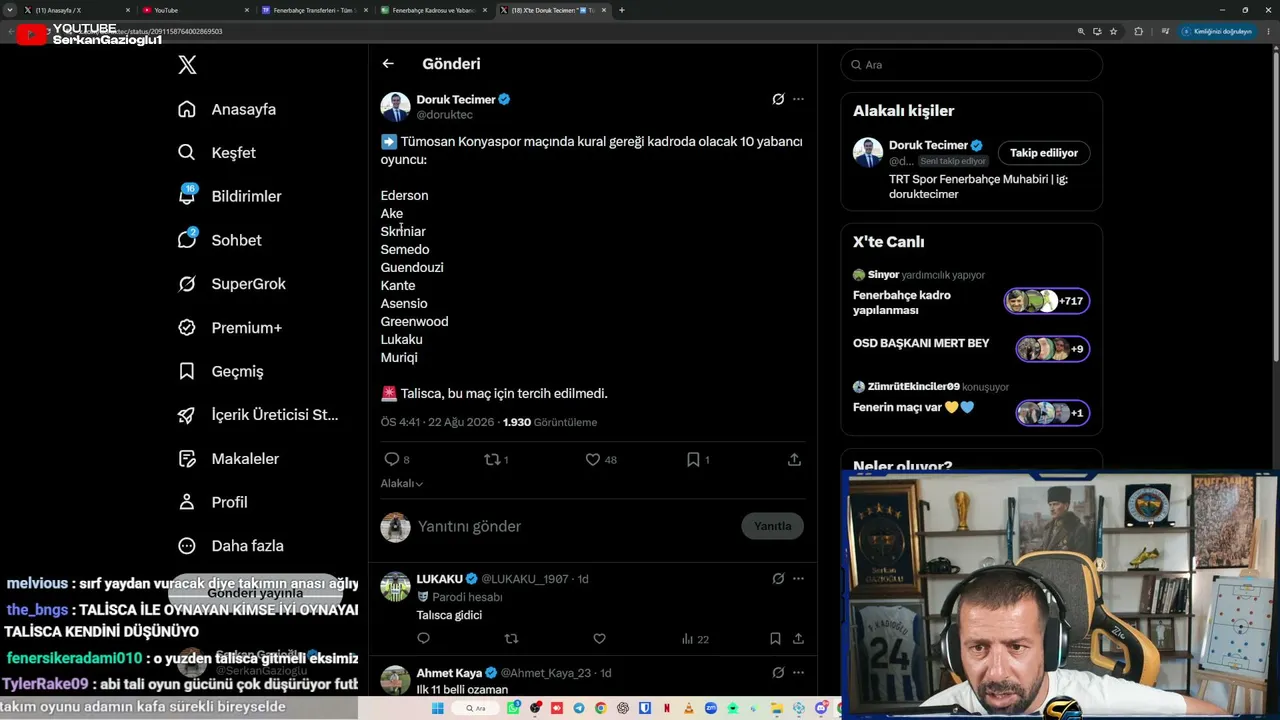Expand the Alakalı sort dropdown
This screenshot has width=1280, height=720.
(401, 483)
